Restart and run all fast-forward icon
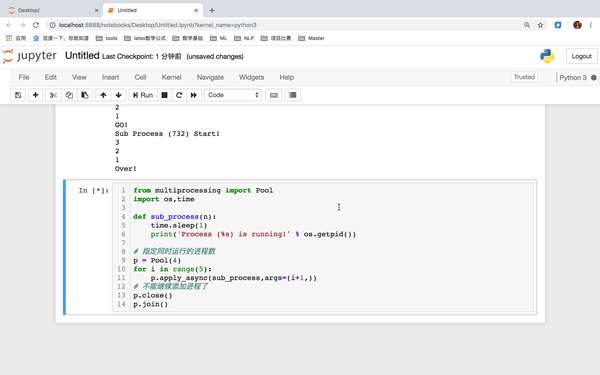This screenshot has height=375, width=600. click(x=194, y=95)
